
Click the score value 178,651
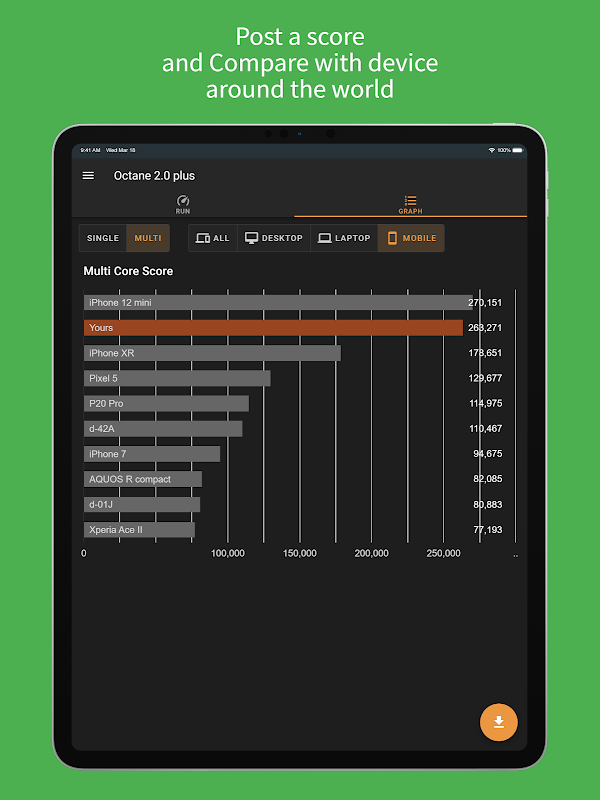tap(485, 353)
